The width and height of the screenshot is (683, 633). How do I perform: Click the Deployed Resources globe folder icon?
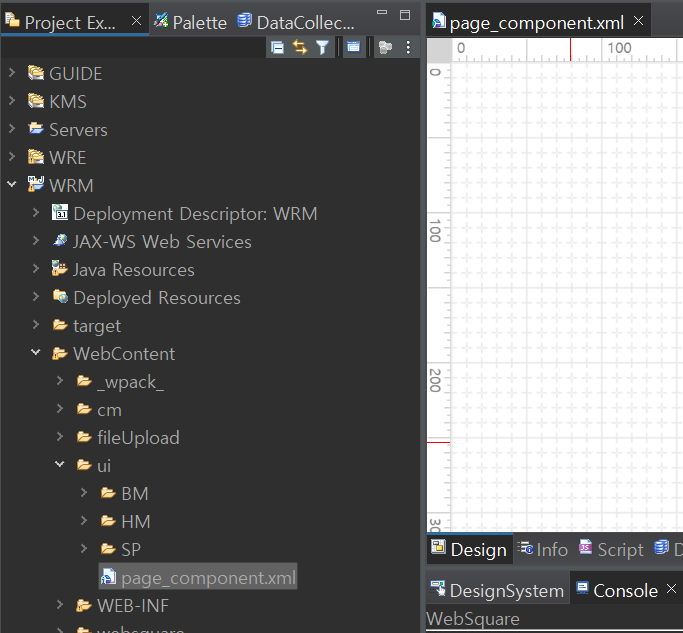coord(60,296)
